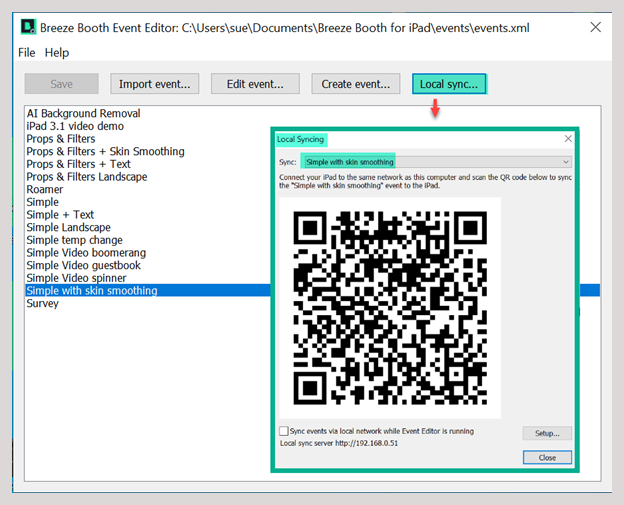Select the AI Background Removal event
The height and width of the screenshot is (505, 624).
click(84, 113)
